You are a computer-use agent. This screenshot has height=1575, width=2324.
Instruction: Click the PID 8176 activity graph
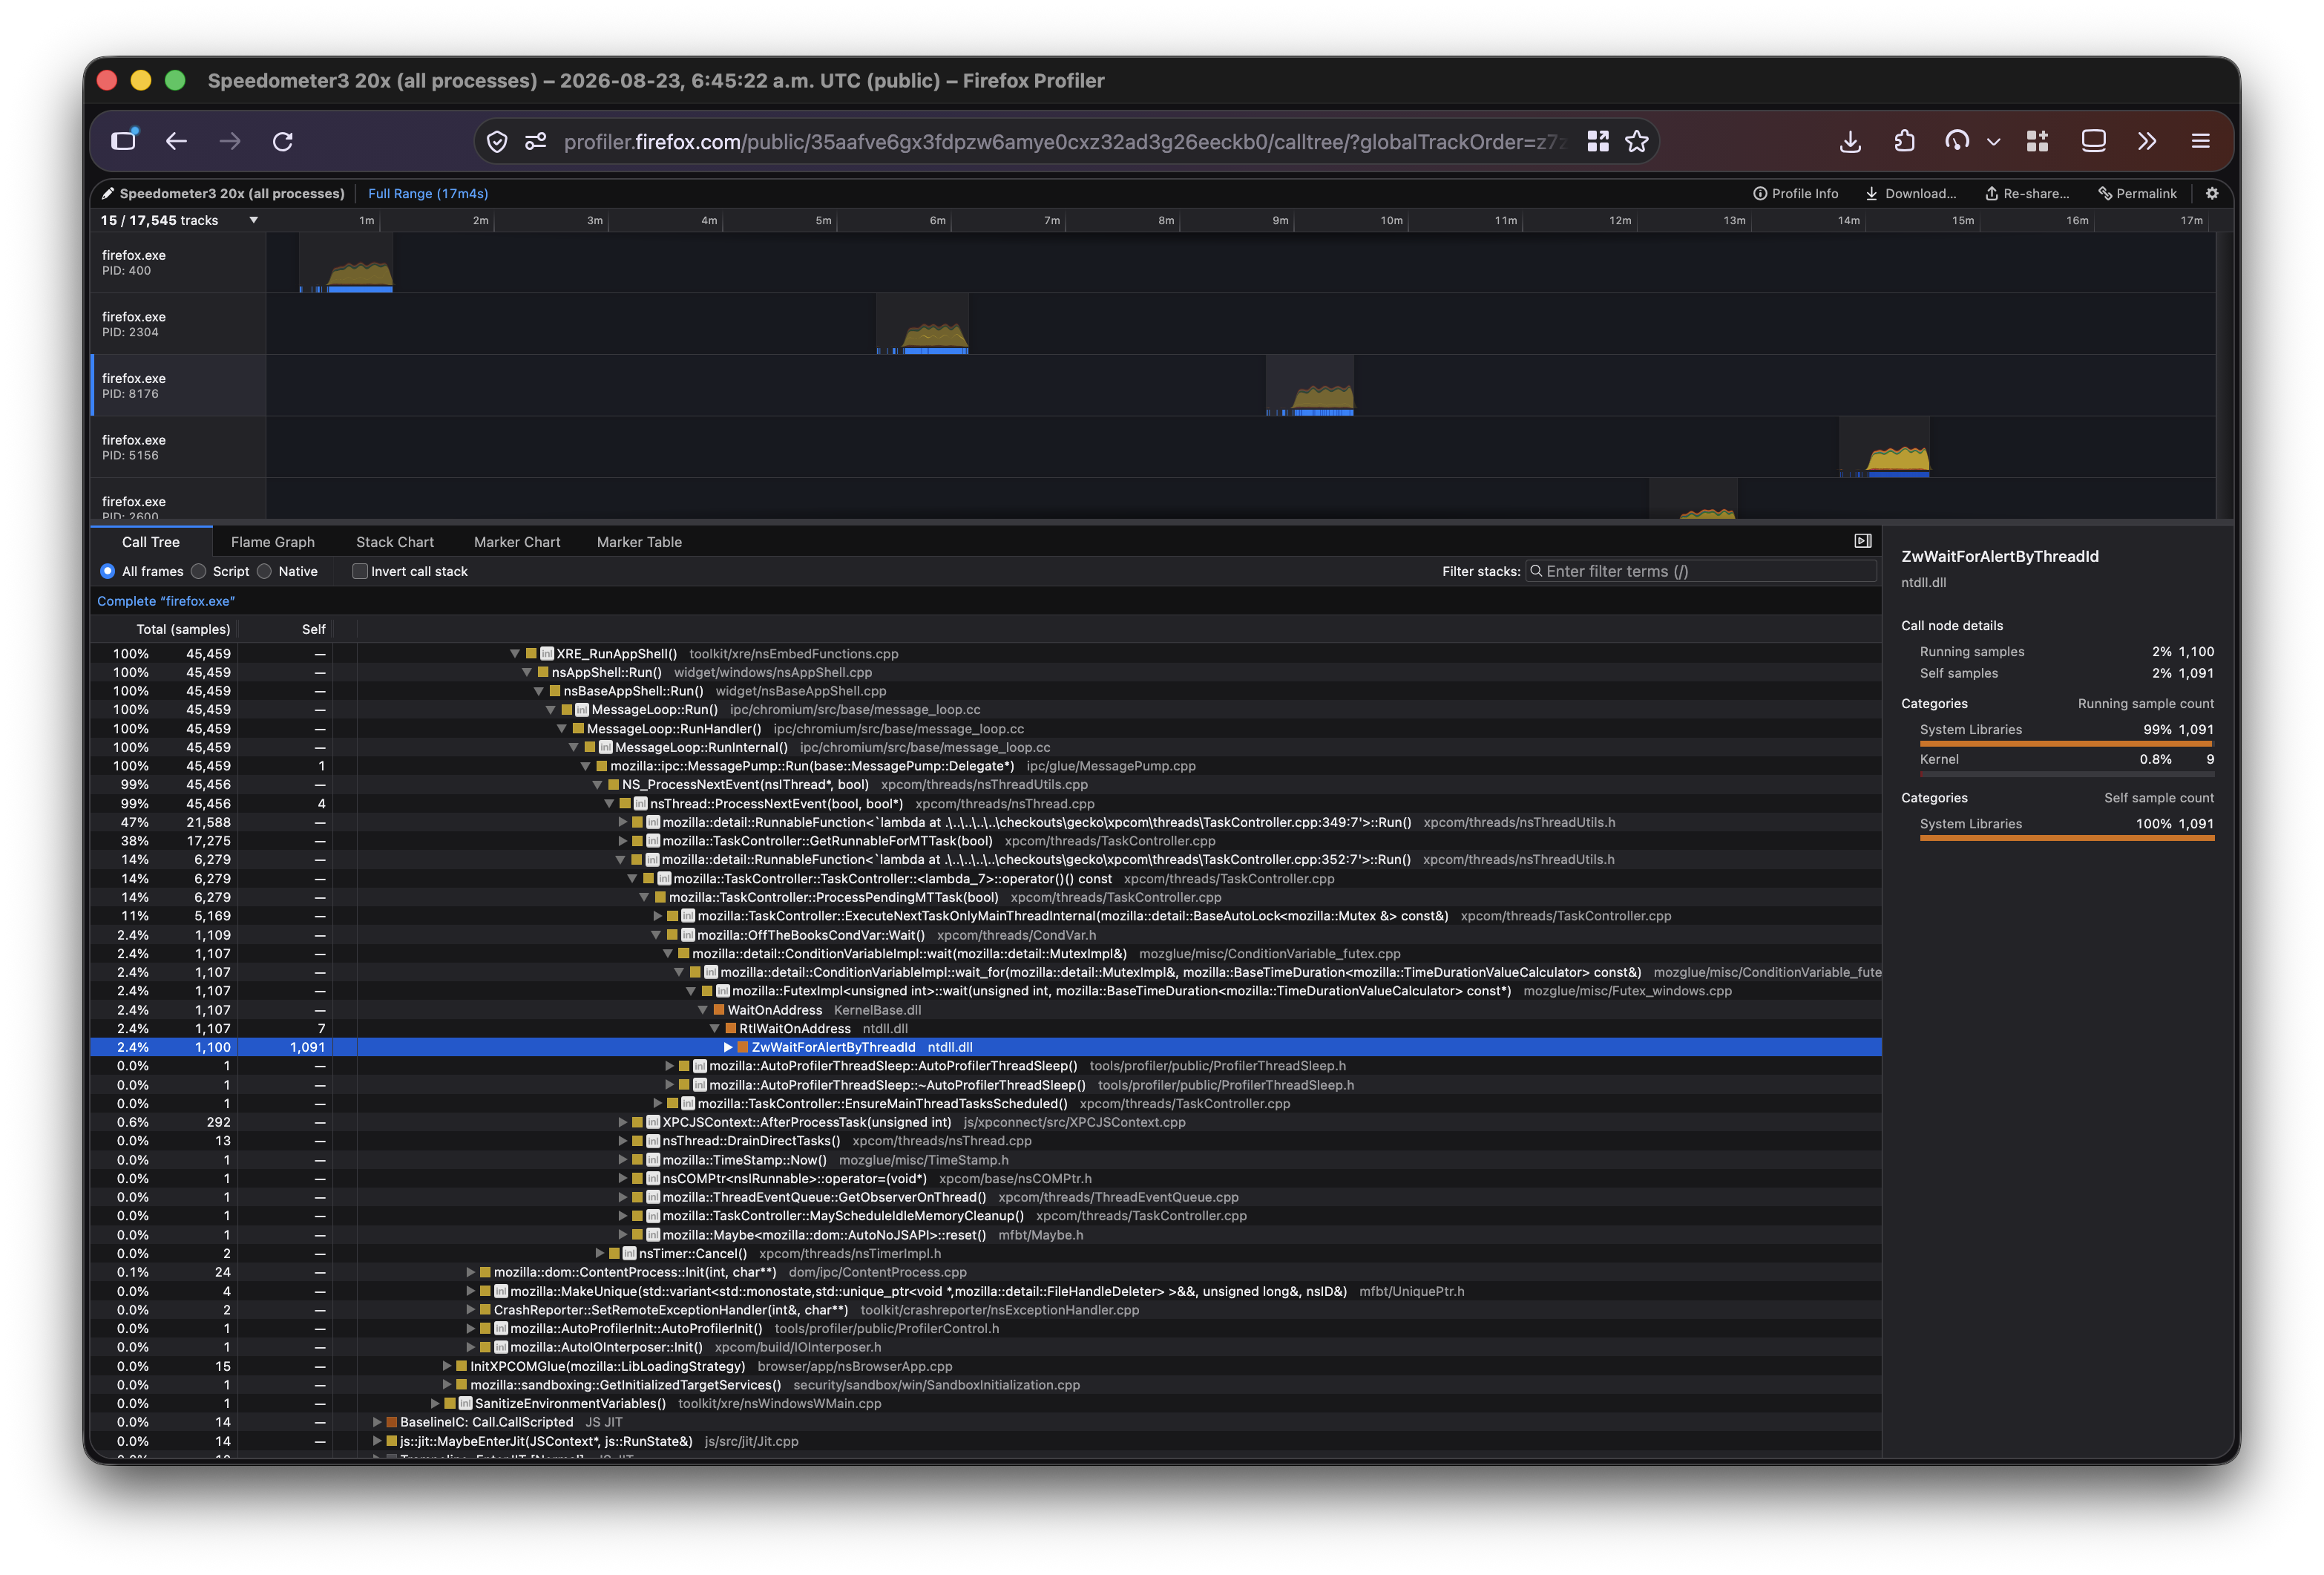pyautogui.click(x=1310, y=386)
